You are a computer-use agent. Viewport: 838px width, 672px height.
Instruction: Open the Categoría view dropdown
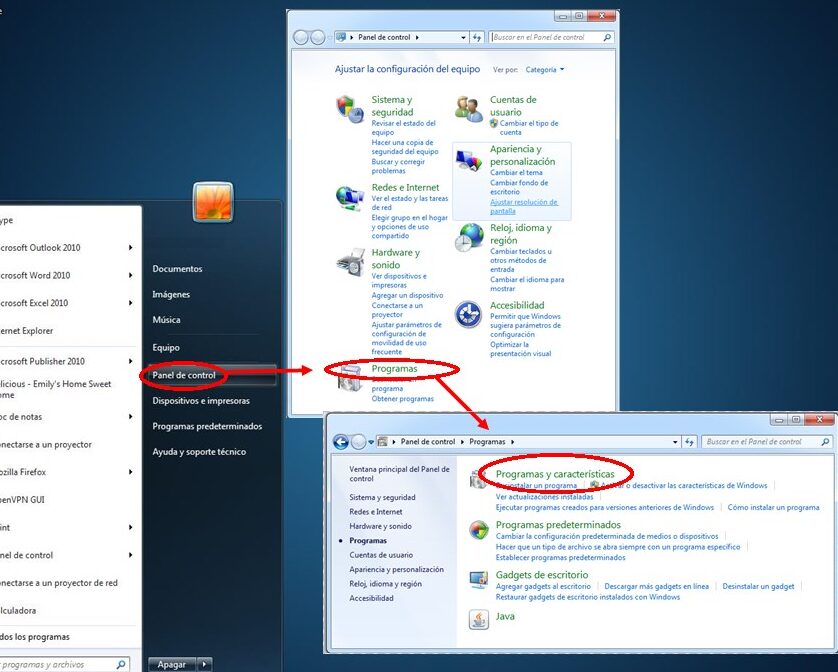tap(545, 70)
